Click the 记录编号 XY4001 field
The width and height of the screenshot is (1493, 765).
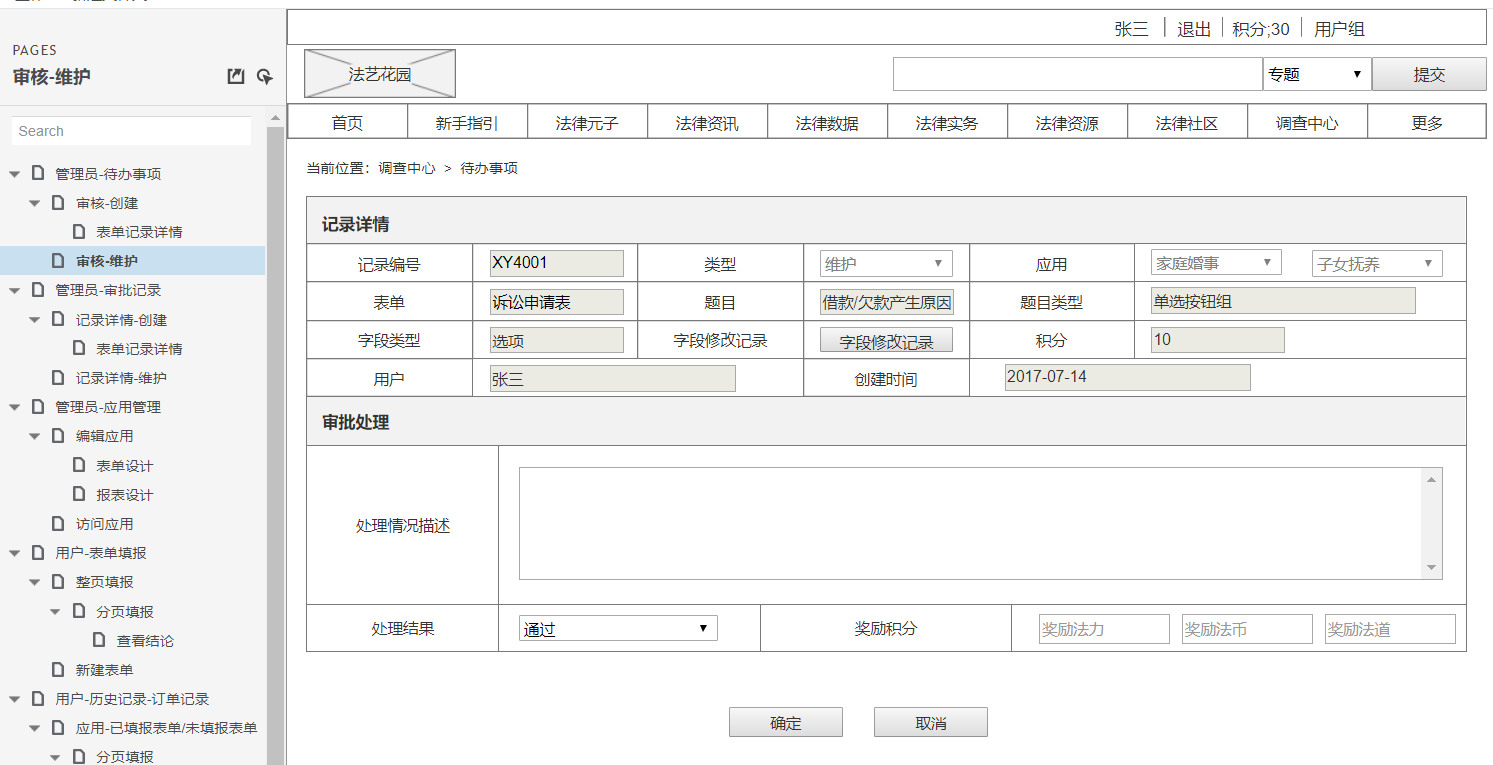pos(557,263)
